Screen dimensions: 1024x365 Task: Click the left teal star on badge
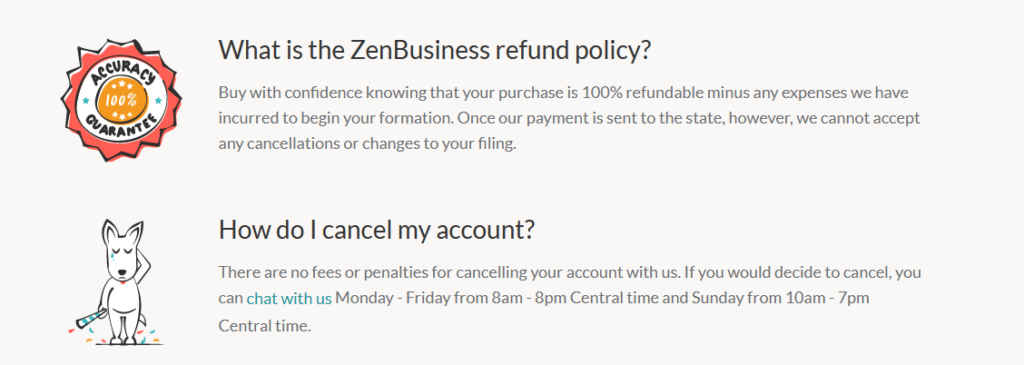(86, 101)
